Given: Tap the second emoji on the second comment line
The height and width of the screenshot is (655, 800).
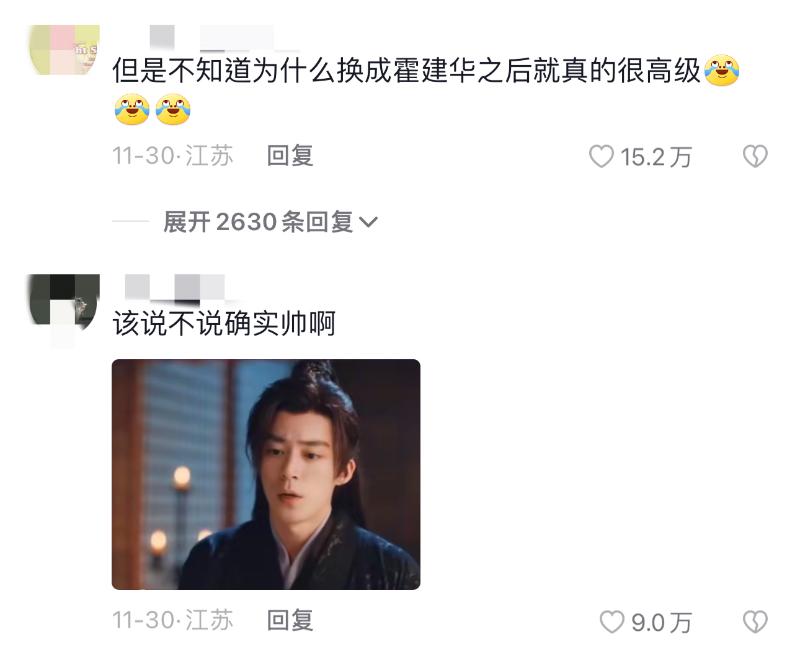Looking at the screenshot, I should (173, 109).
